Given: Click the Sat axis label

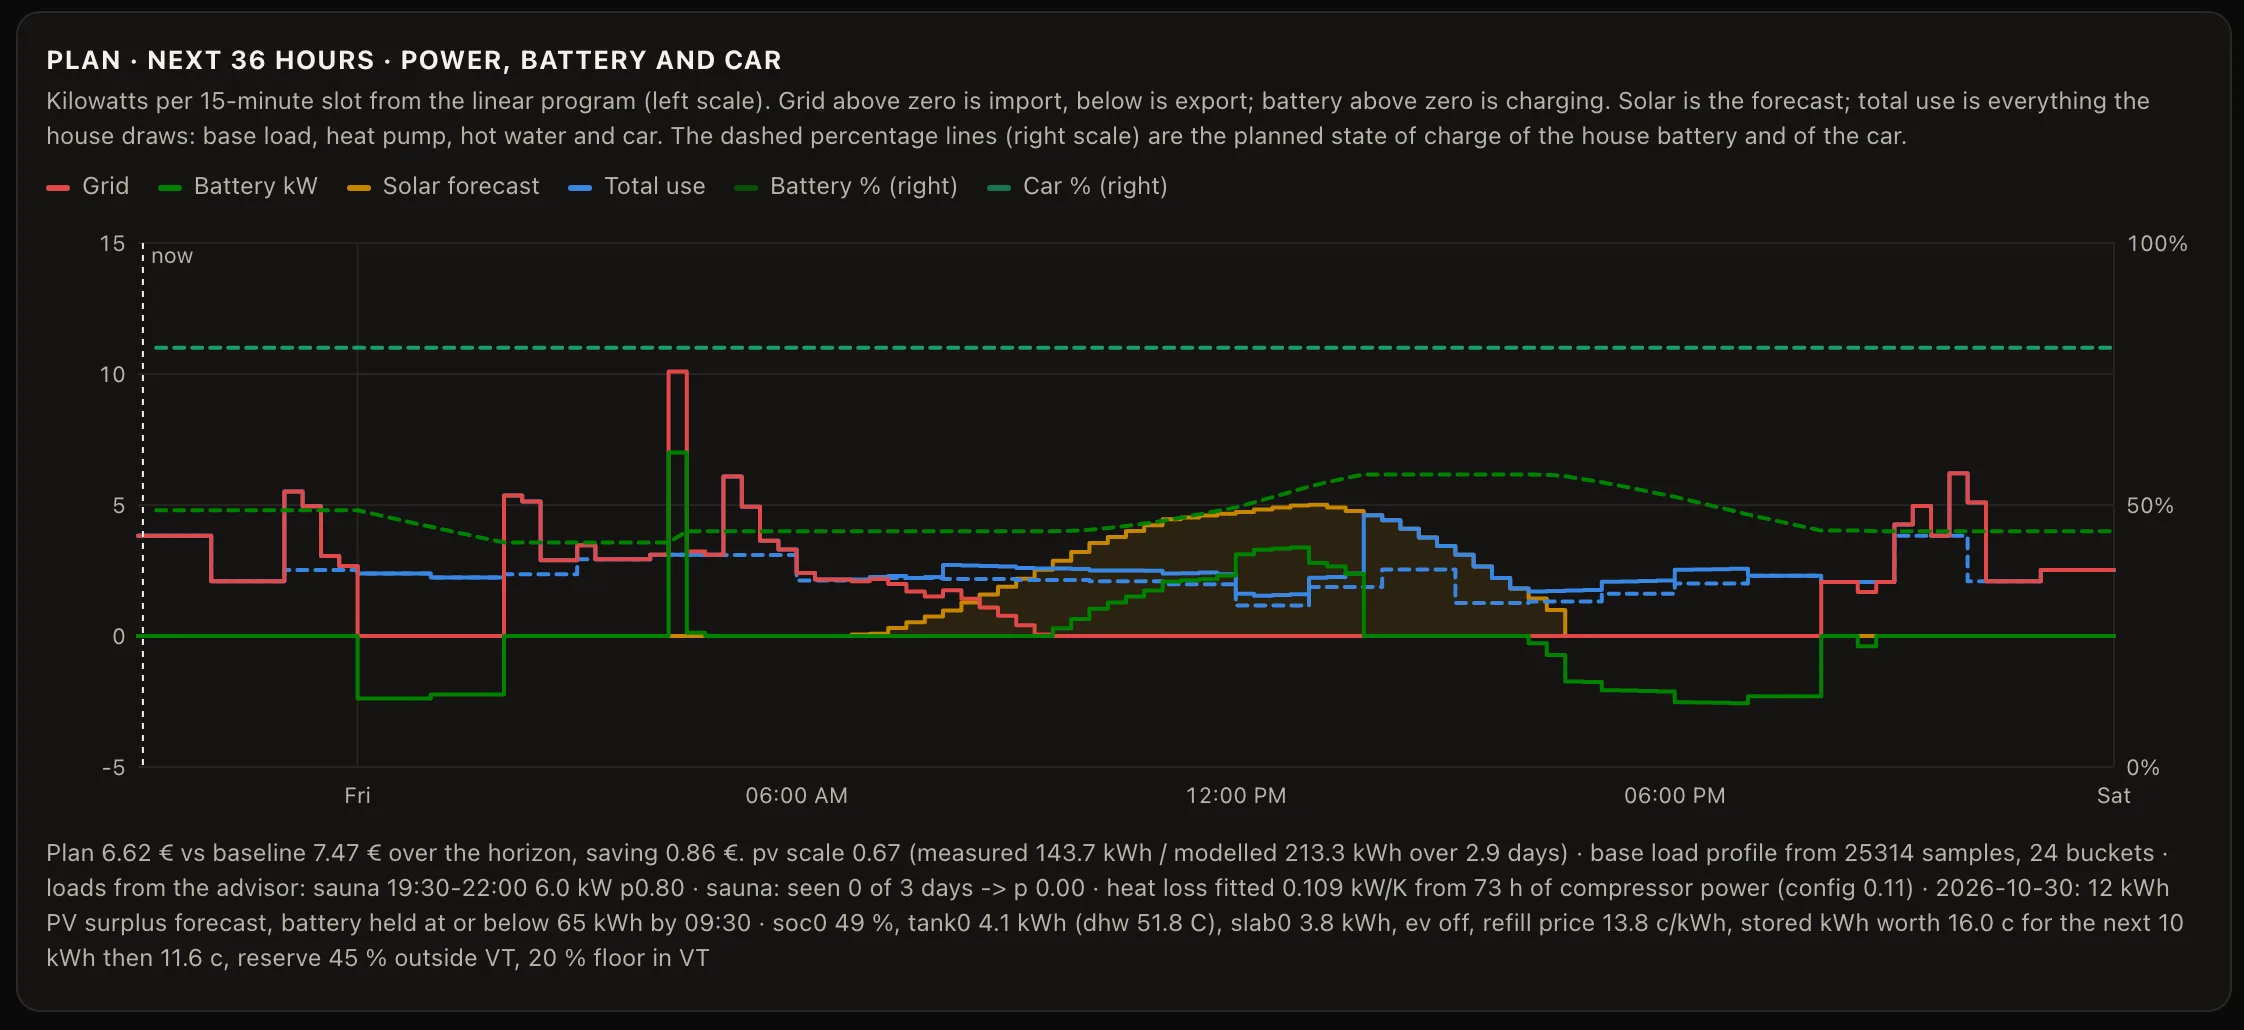Looking at the screenshot, I should pos(2113,795).
